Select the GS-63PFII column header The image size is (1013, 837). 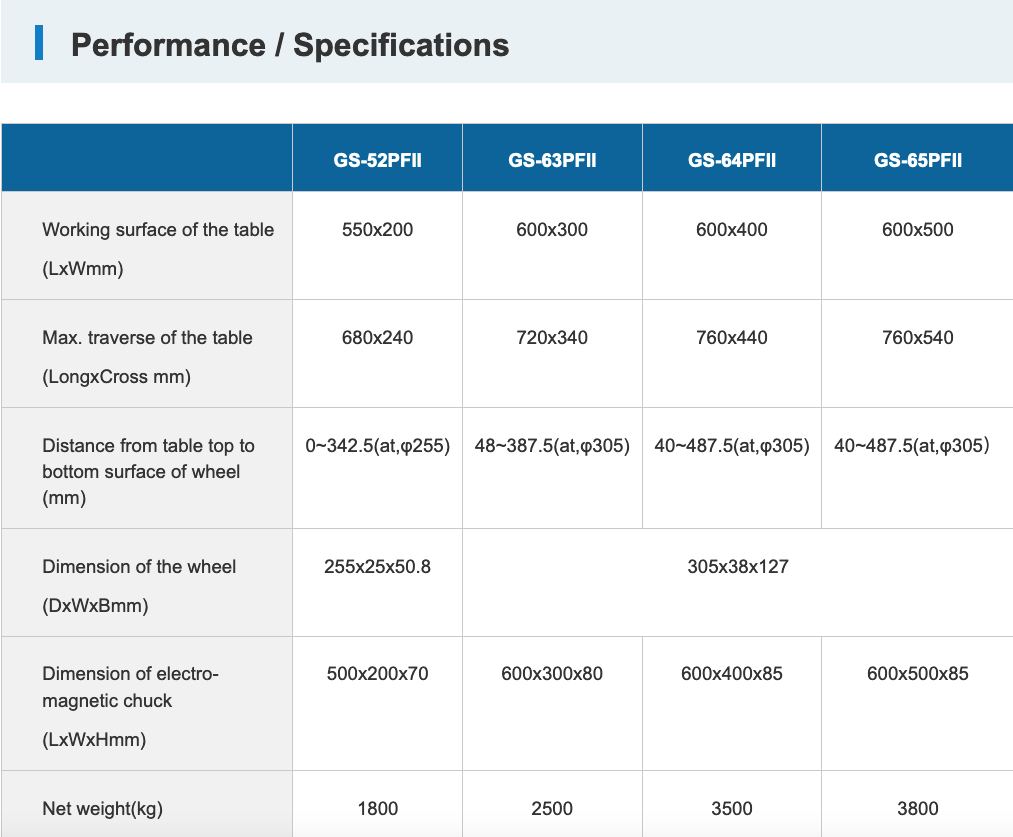pyautogui.click(x=552, y=159)
